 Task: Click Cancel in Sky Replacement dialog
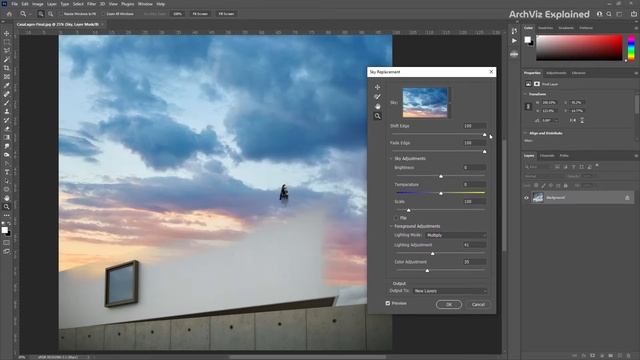pyautogui.click(x=478, y=304)
